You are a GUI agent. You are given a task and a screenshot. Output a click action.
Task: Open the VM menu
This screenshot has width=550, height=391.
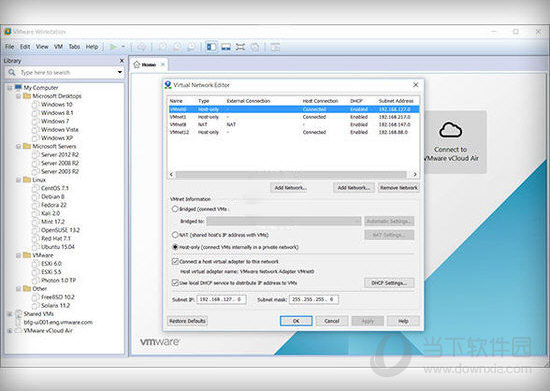click(x=58, y=47)
